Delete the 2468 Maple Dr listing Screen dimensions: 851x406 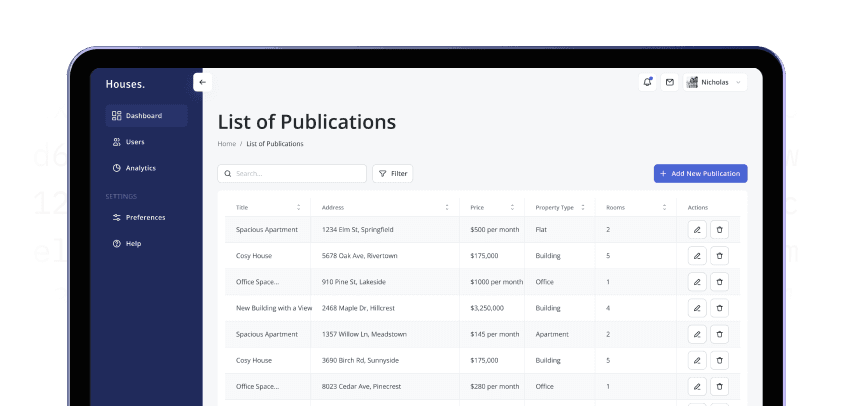click(720, 308)
